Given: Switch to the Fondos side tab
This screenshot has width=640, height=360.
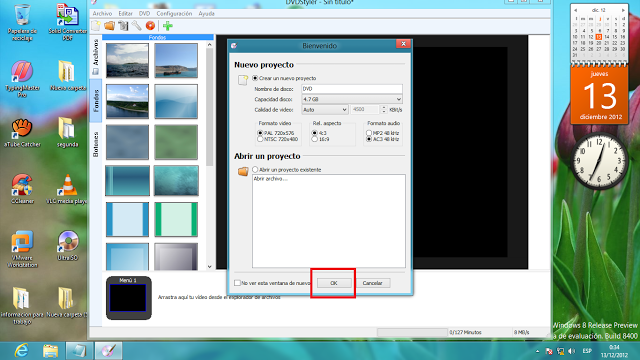Looking at the screenshot, I should coord(96,100).
